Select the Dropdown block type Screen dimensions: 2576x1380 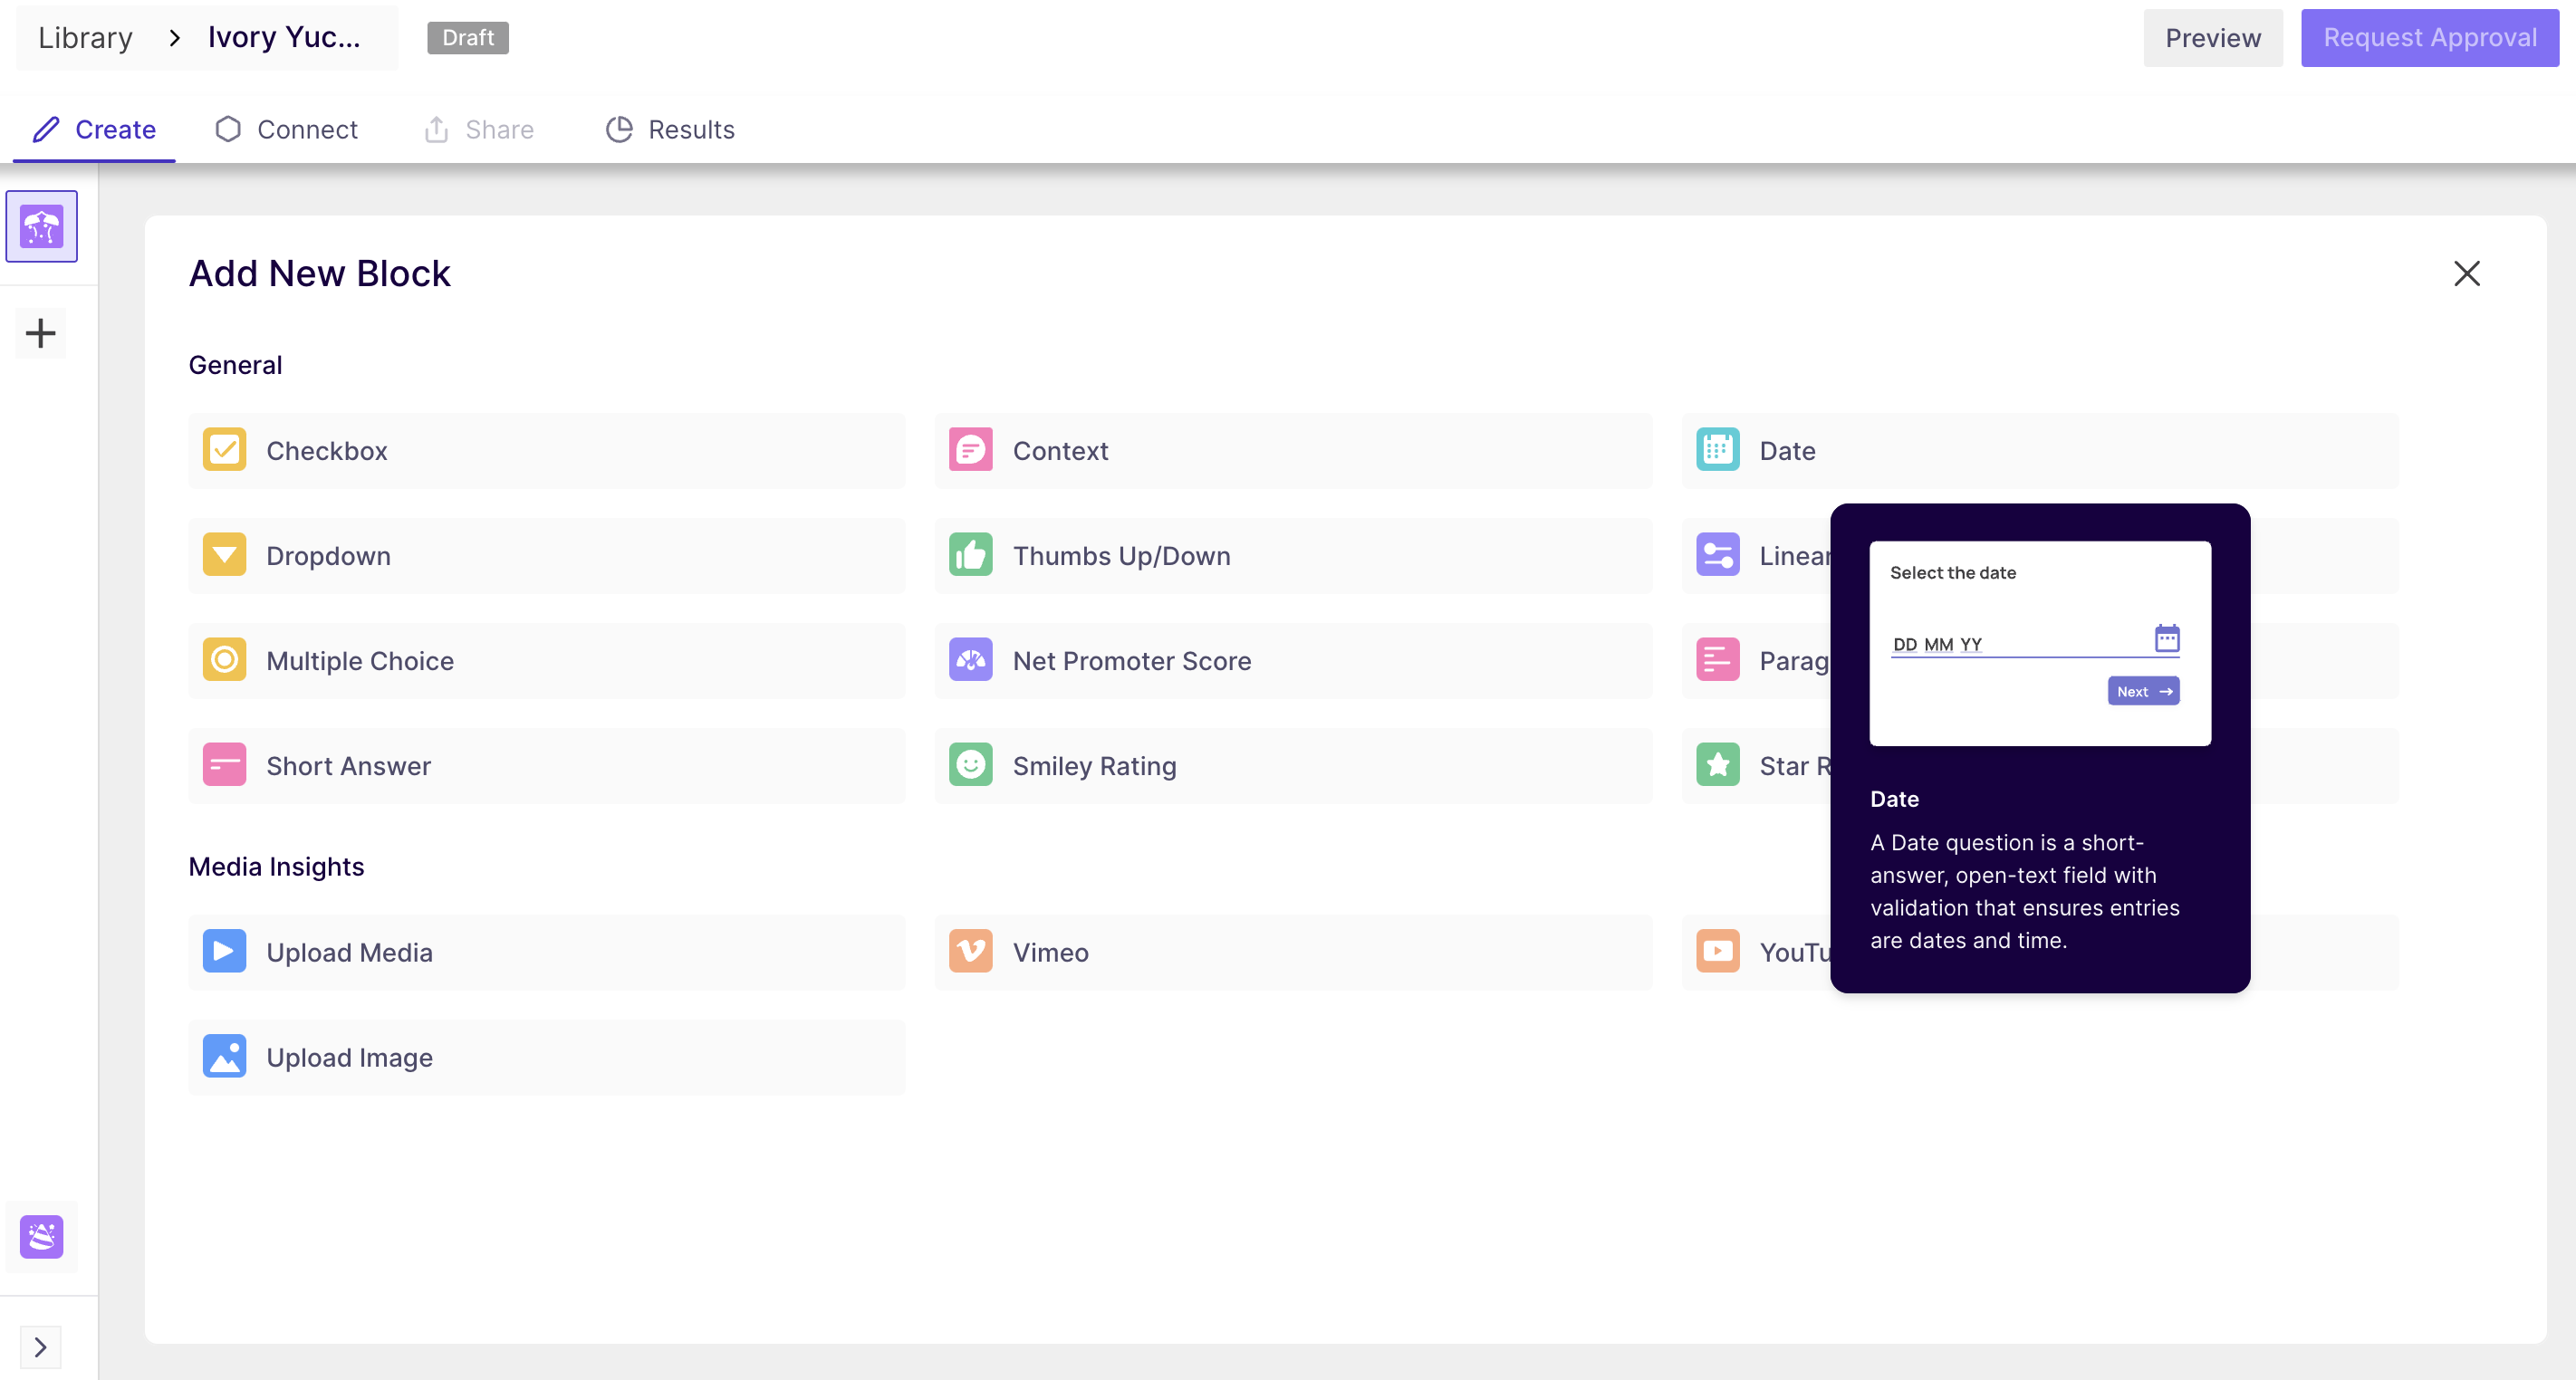tap(546, 556)
